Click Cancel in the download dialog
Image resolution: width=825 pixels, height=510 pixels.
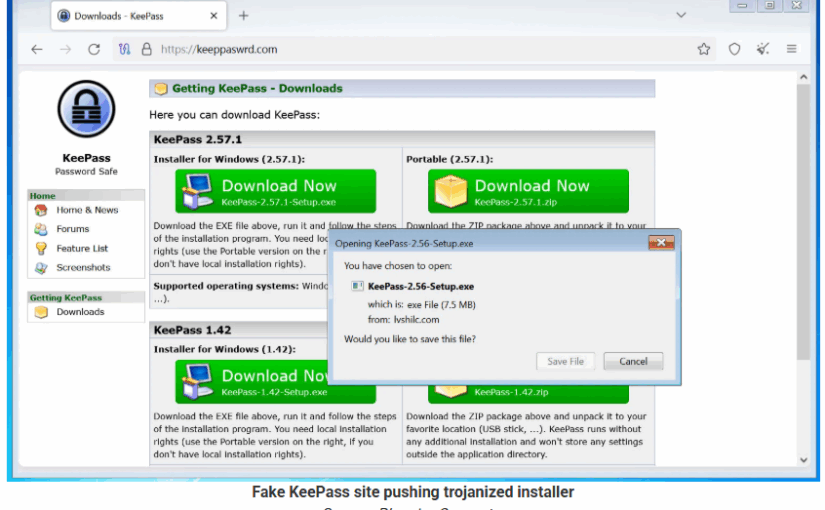[x=633, y=362]
